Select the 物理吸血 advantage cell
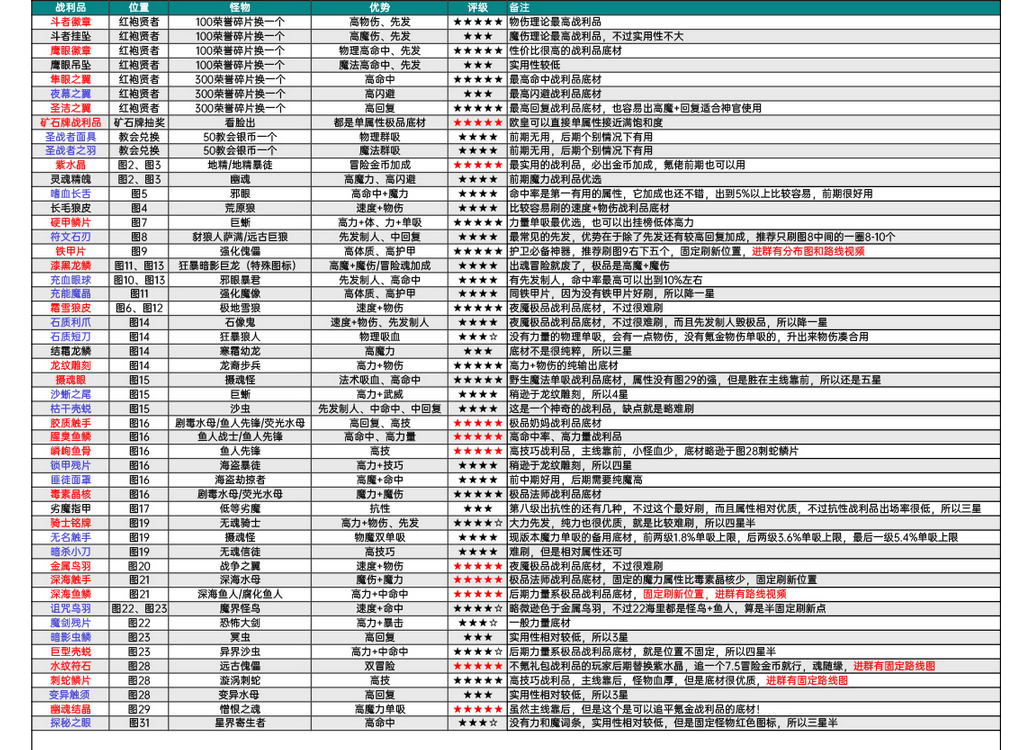 (x=380, y=337)
